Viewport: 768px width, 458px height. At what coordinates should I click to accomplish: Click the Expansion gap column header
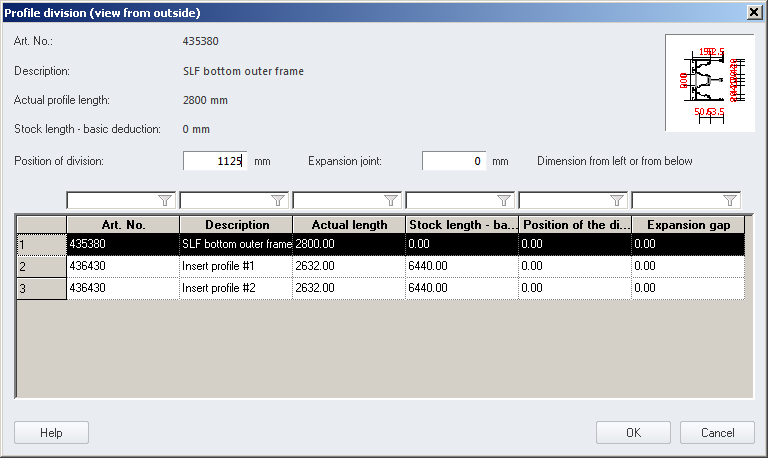pyautogui.click(x=688, y=225)
